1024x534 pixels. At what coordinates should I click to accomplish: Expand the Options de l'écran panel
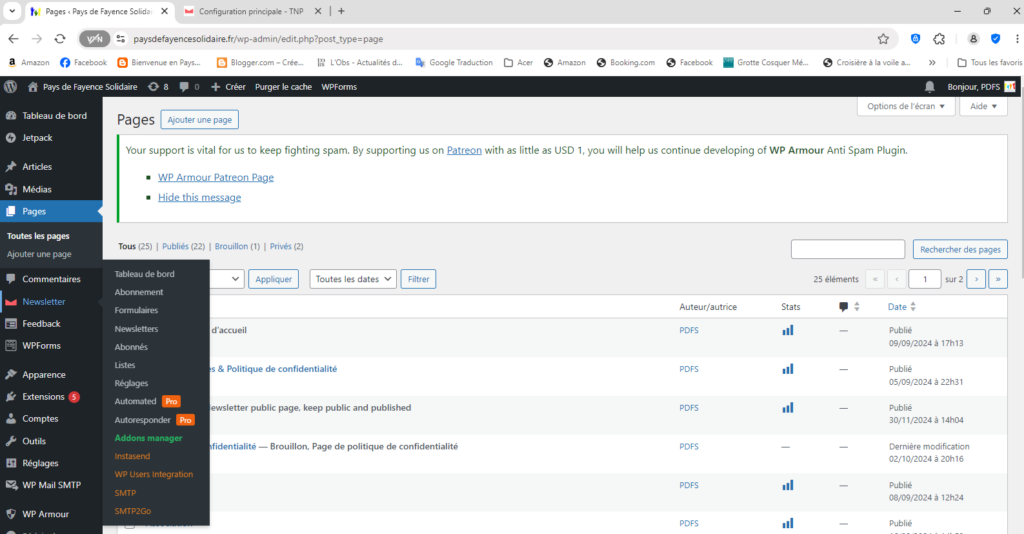[x=906, y=106]
